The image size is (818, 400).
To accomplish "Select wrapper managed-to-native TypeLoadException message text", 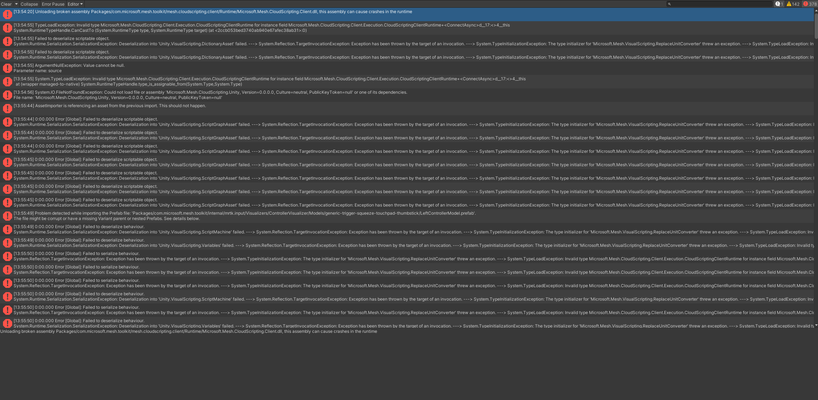I will tap(270, 79).
